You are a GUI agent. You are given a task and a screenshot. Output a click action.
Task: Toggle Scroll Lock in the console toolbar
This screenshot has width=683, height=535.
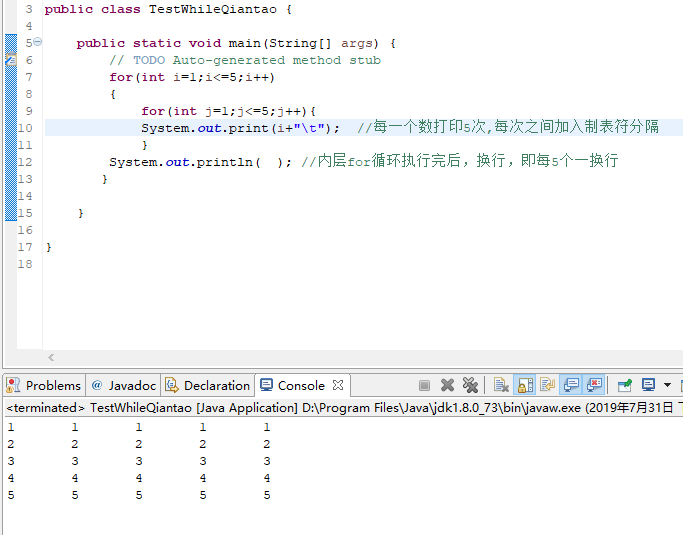tap(525, 385)
